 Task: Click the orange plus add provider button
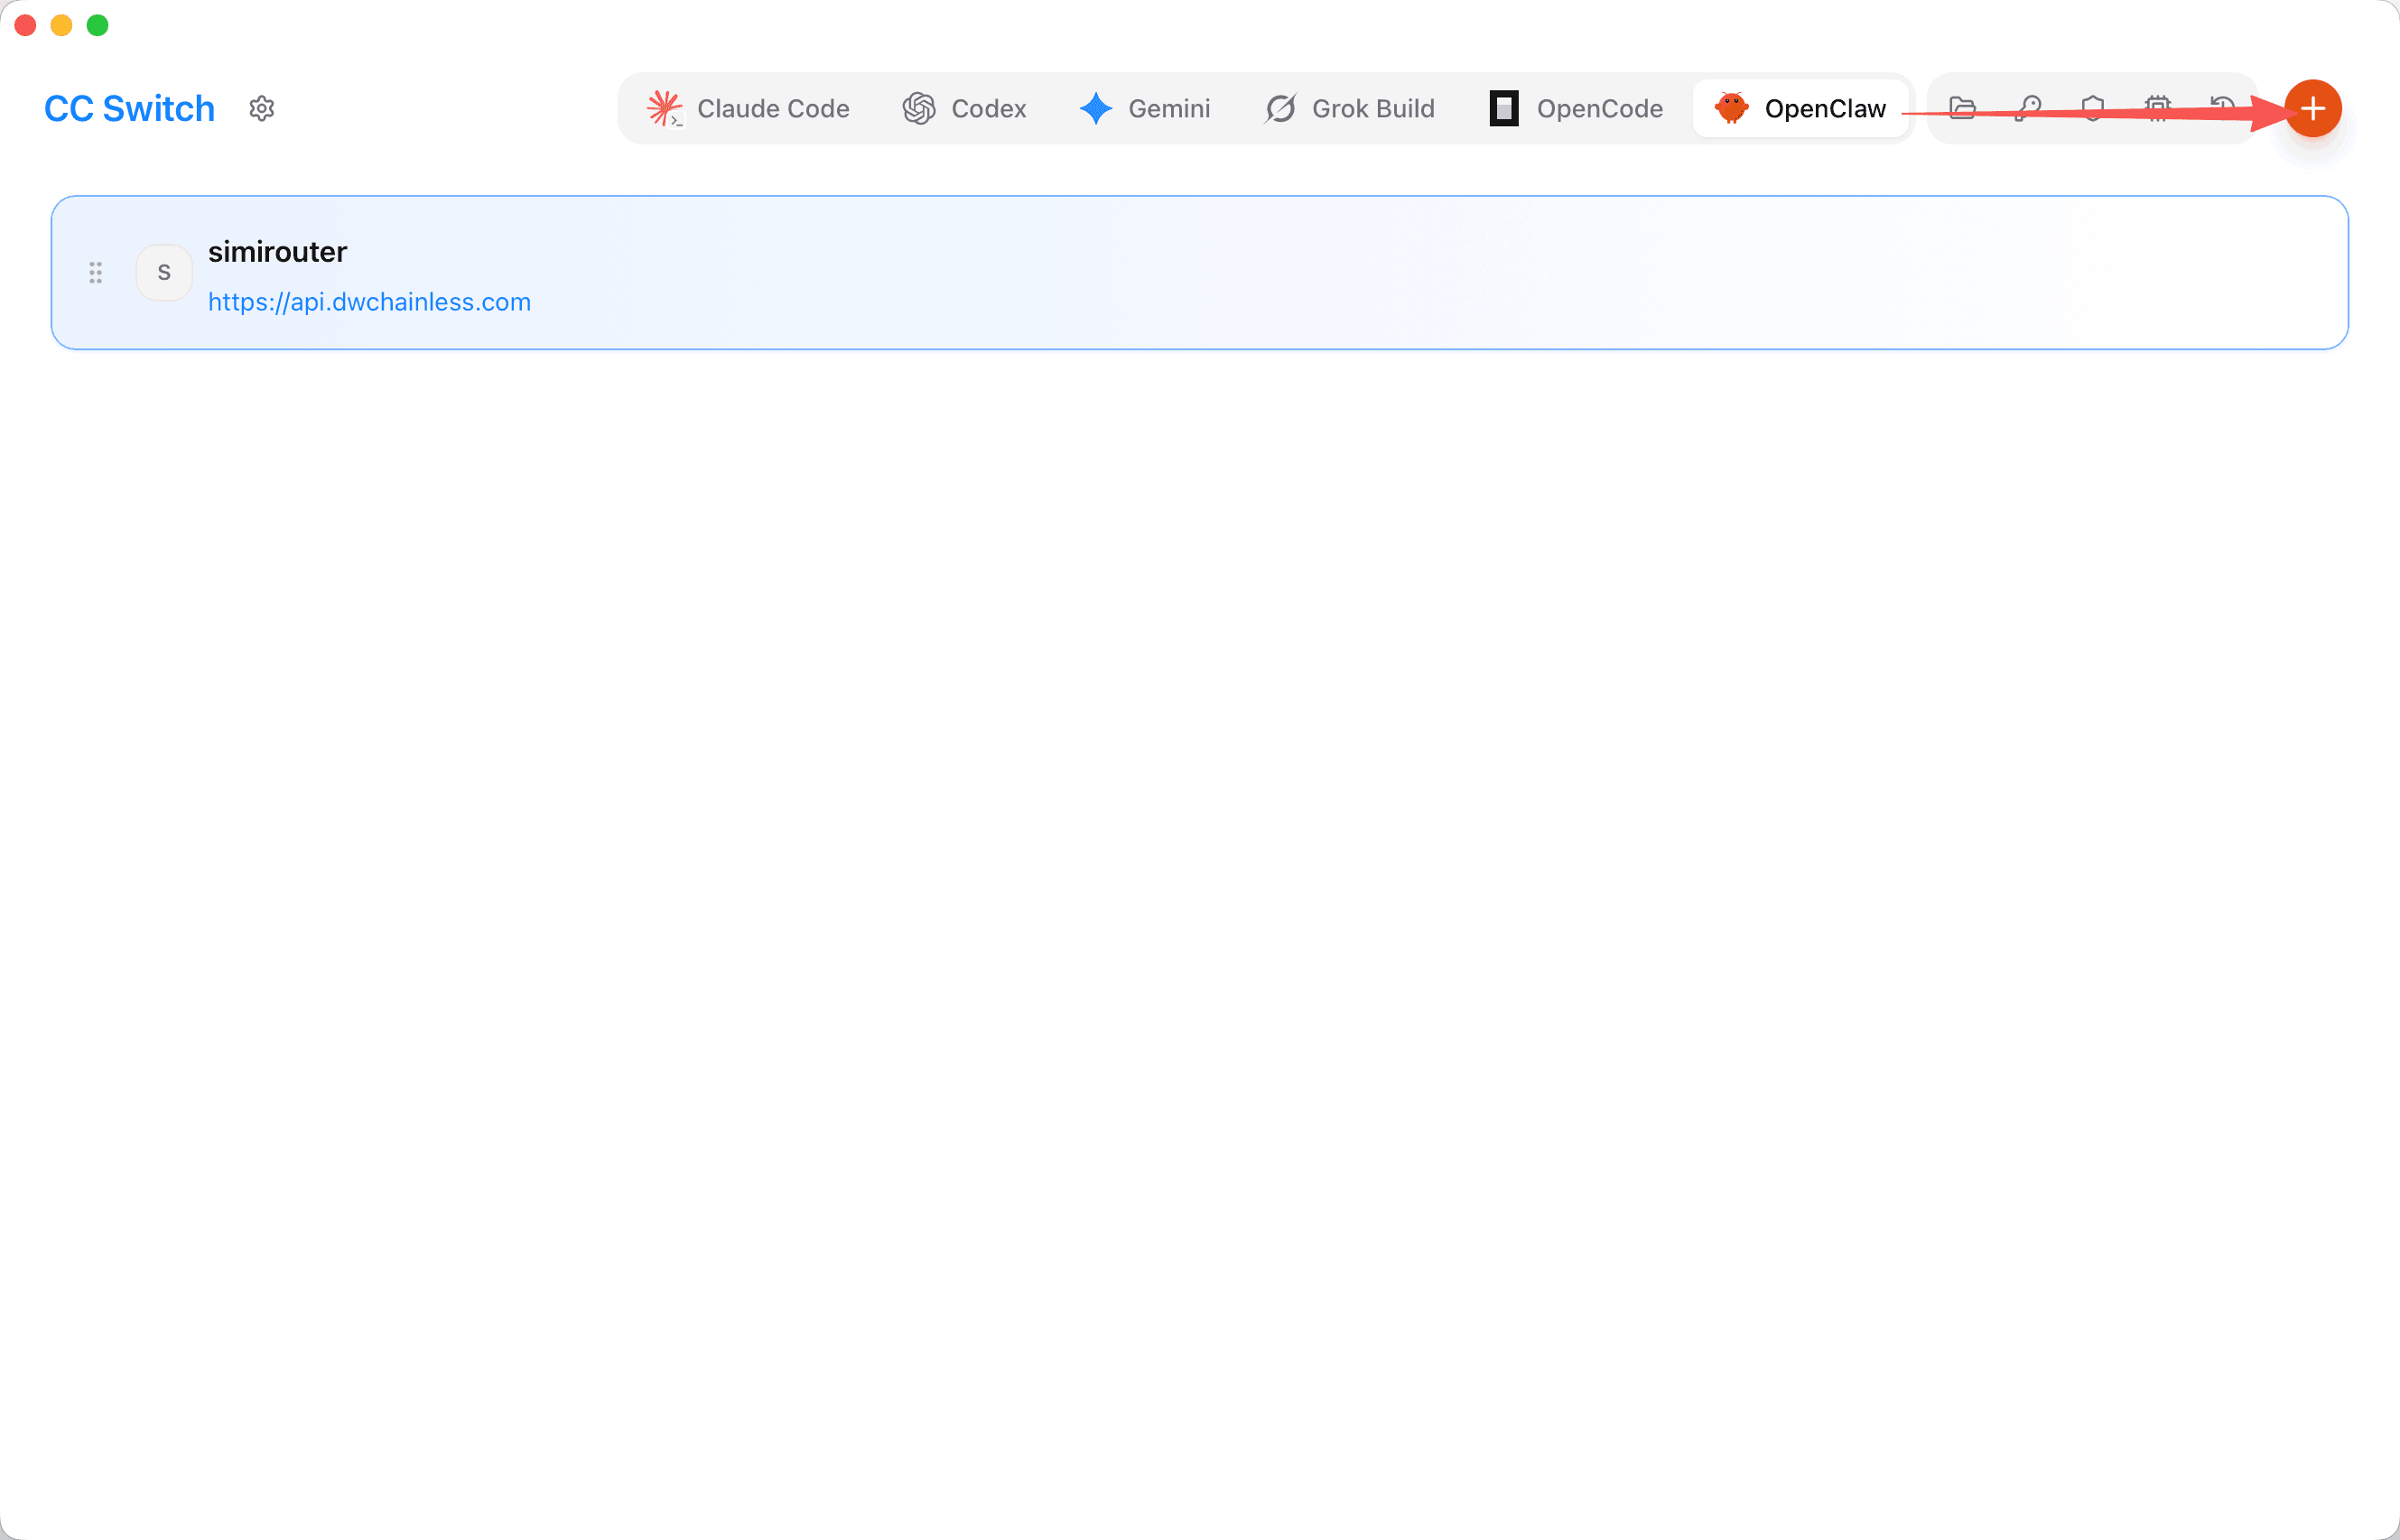click(2313, 108)
